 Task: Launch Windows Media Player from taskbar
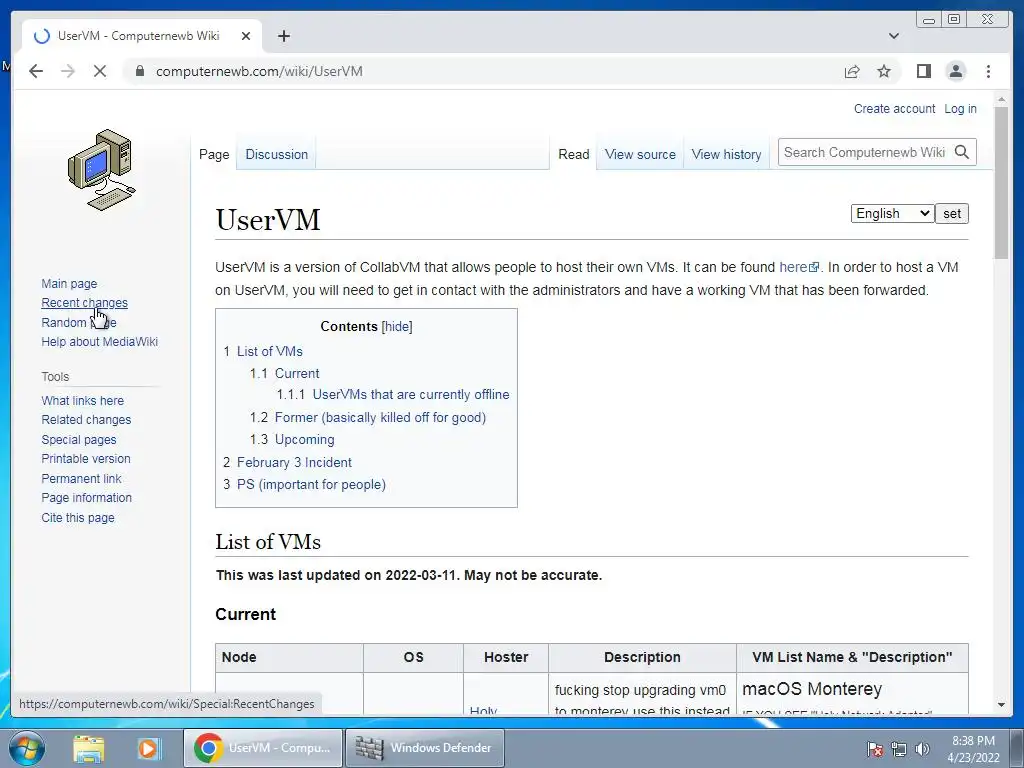tap(148, 748)
